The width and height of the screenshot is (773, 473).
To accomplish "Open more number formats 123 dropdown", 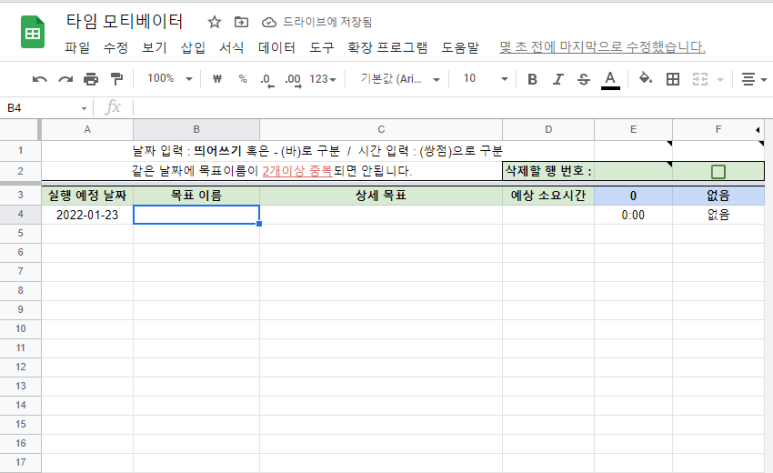I will [x=322, y=79].
